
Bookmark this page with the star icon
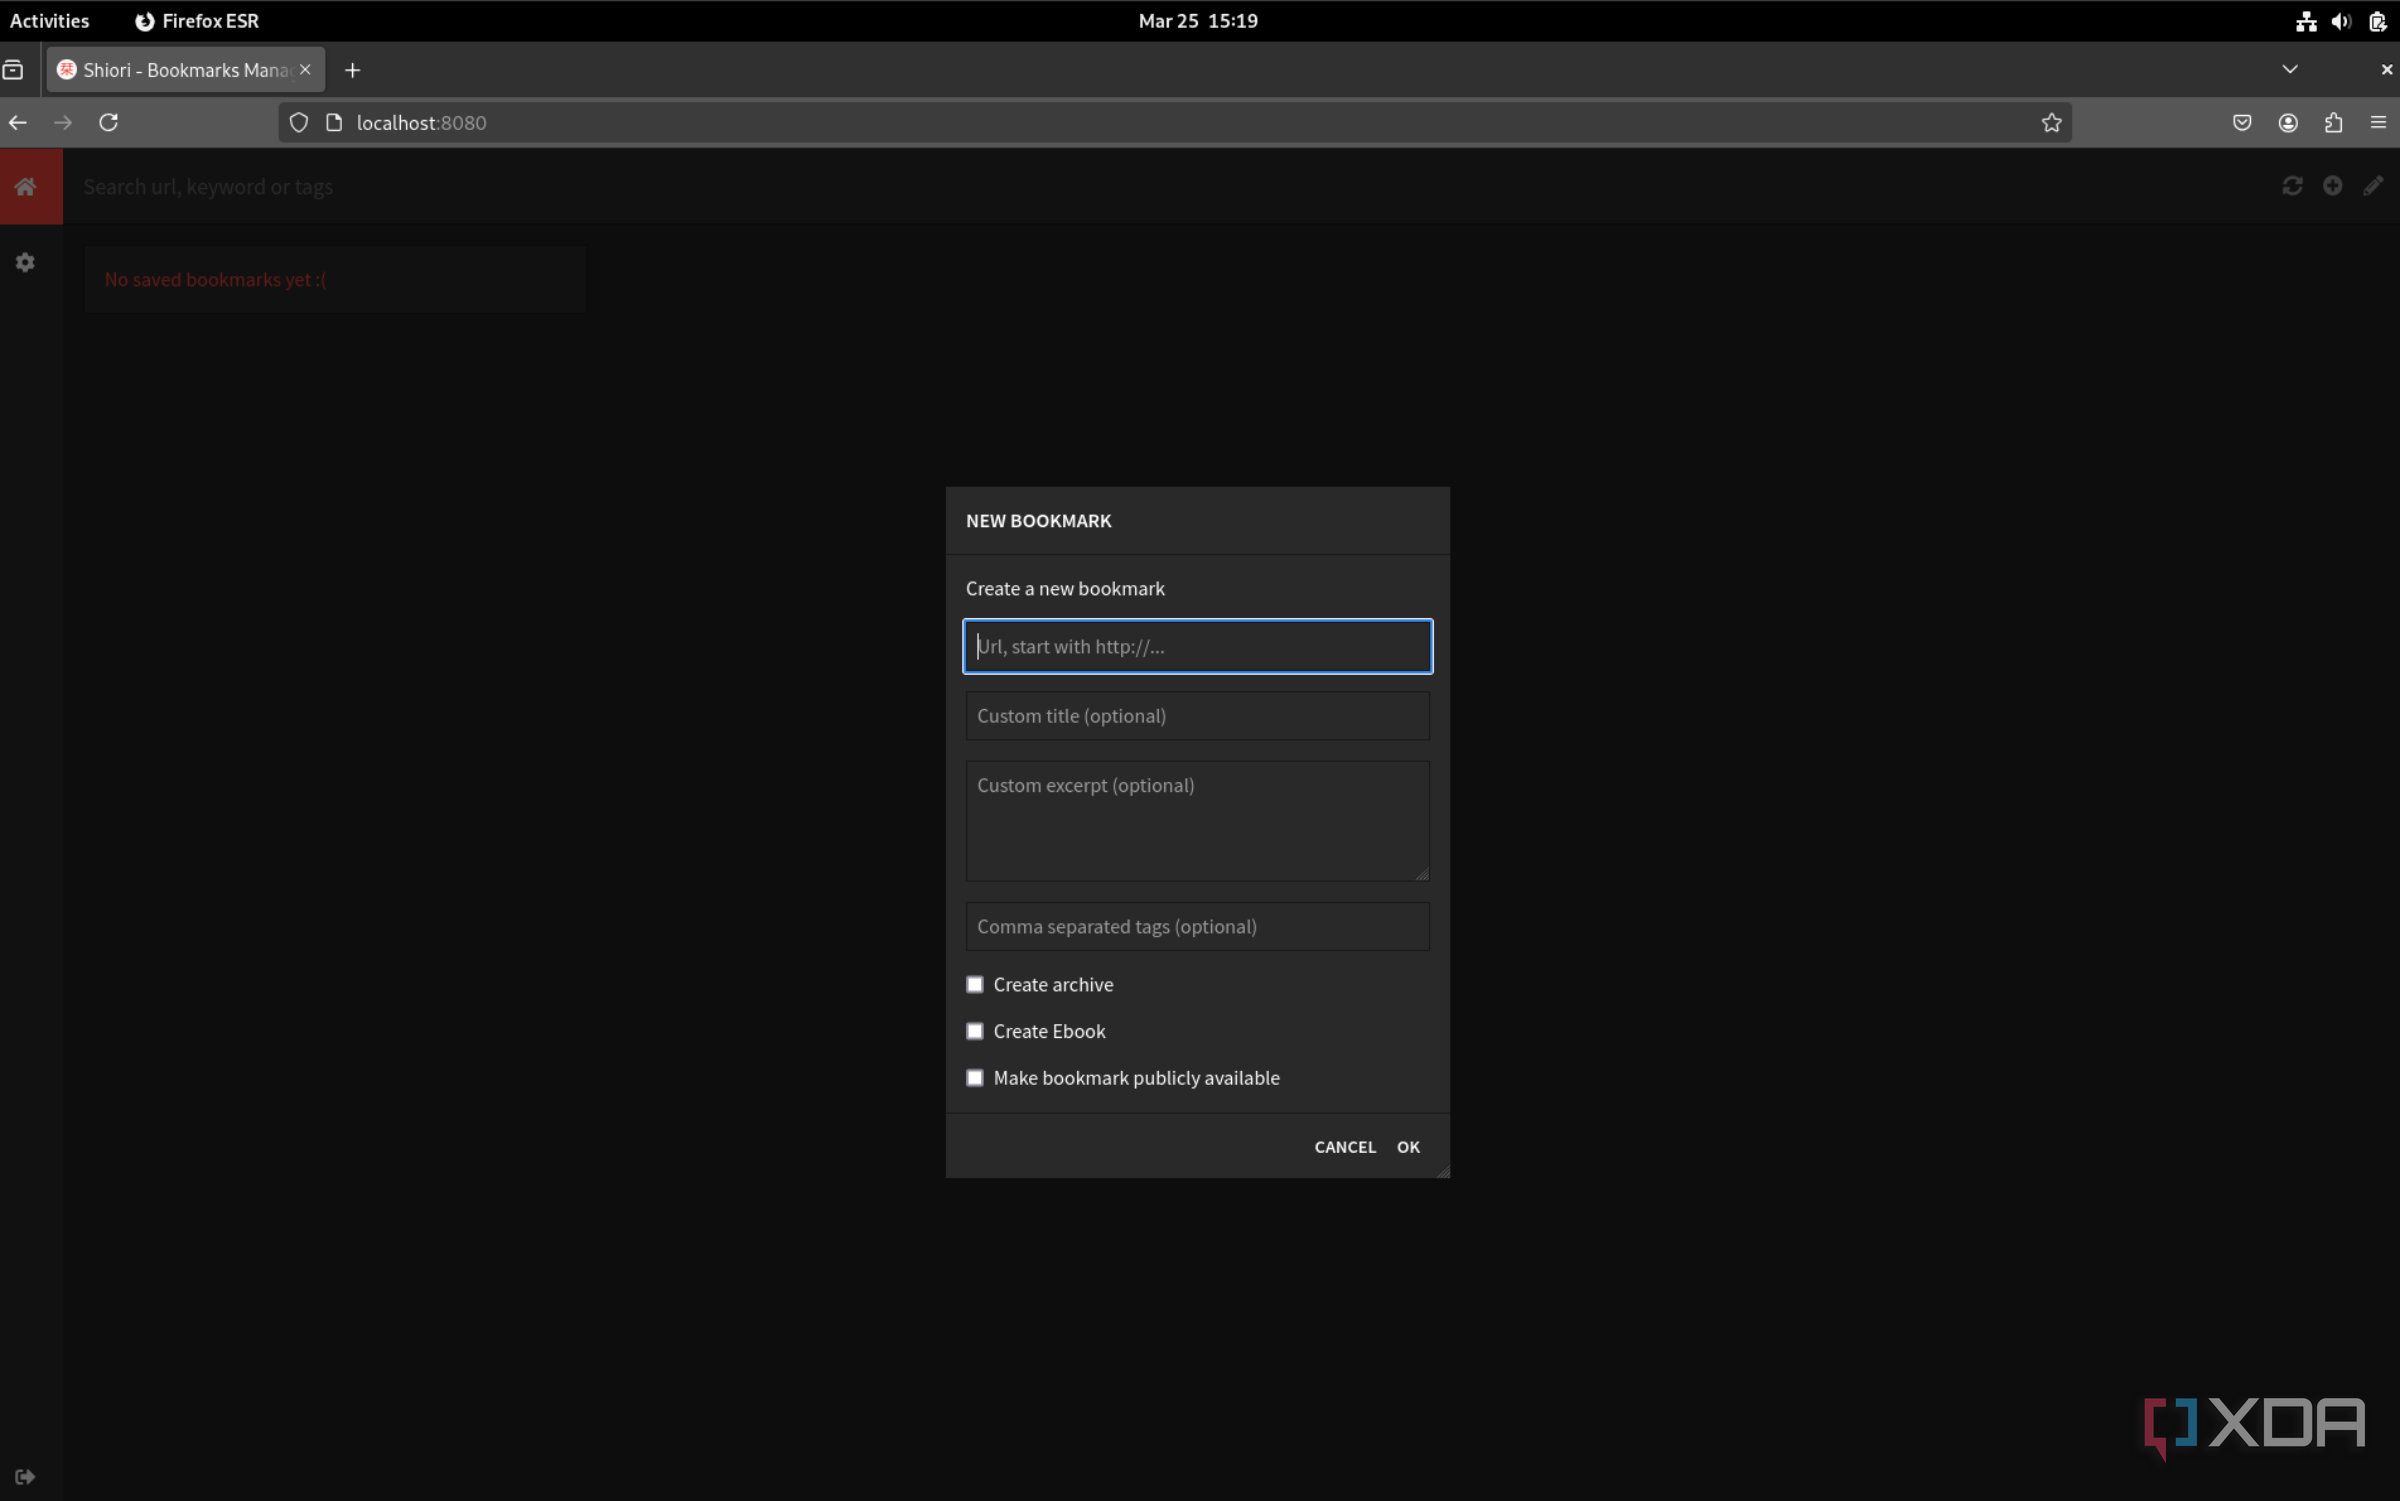(2051, 122)
